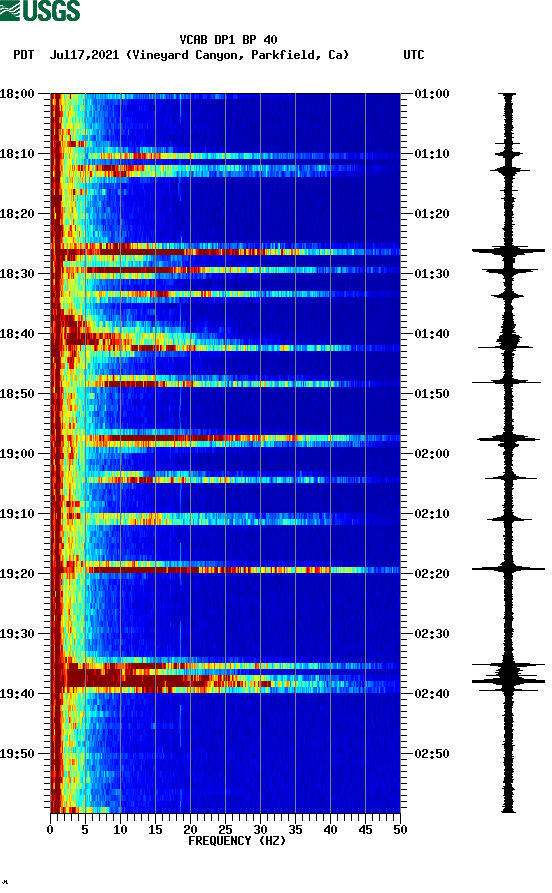Image resolution: width=552 pixels, height=893 pixels.
Task: Click the 18:10 PDT time label
Action: [17, 154]
